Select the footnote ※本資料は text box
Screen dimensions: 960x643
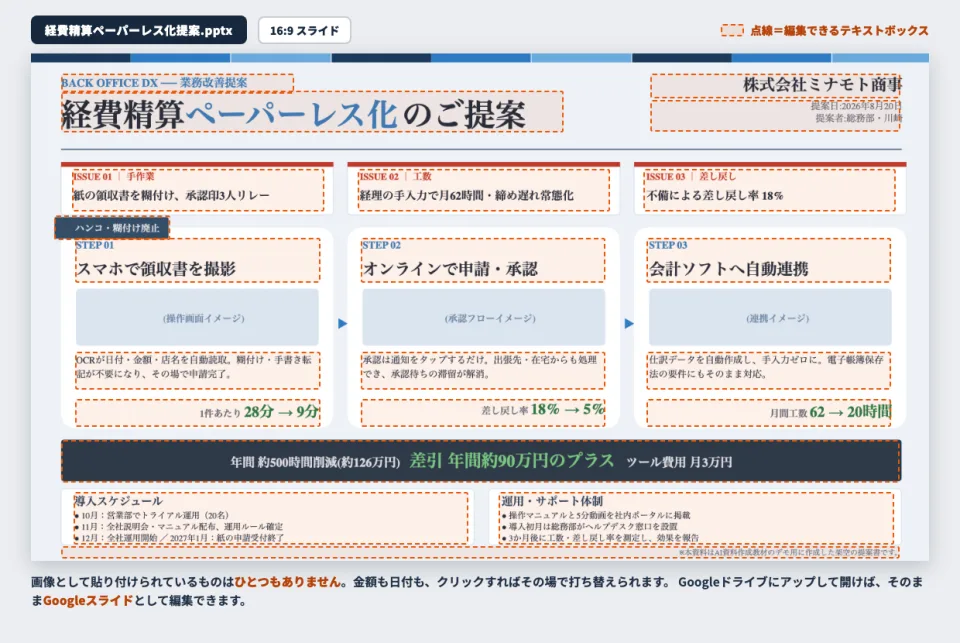[481, 552]
